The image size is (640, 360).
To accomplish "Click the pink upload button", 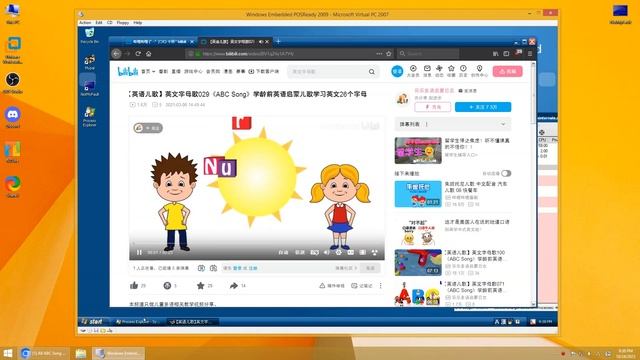I will [507, 71].
